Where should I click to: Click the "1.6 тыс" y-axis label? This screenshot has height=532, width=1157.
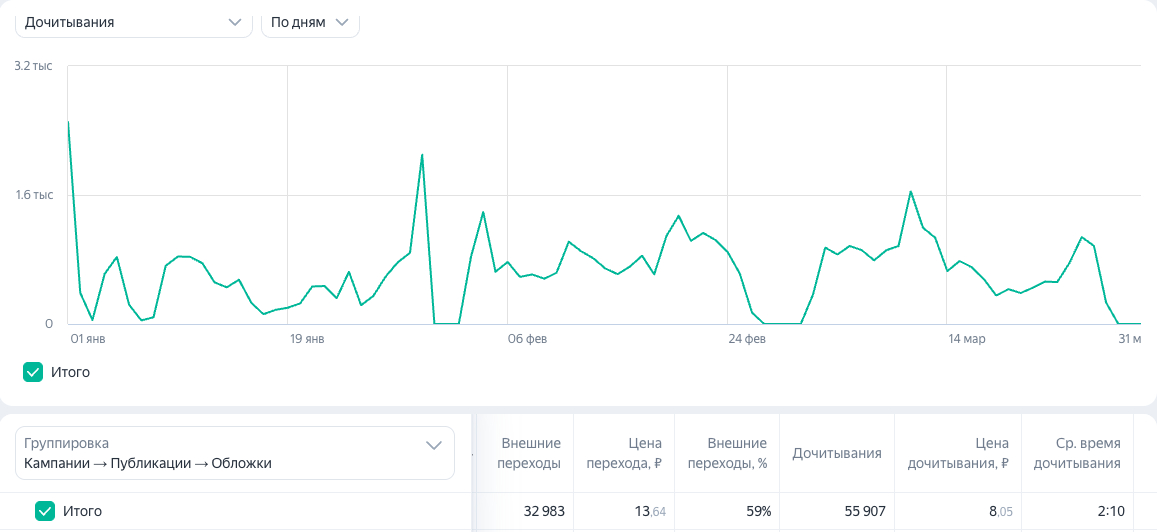[x=34, y=195]
